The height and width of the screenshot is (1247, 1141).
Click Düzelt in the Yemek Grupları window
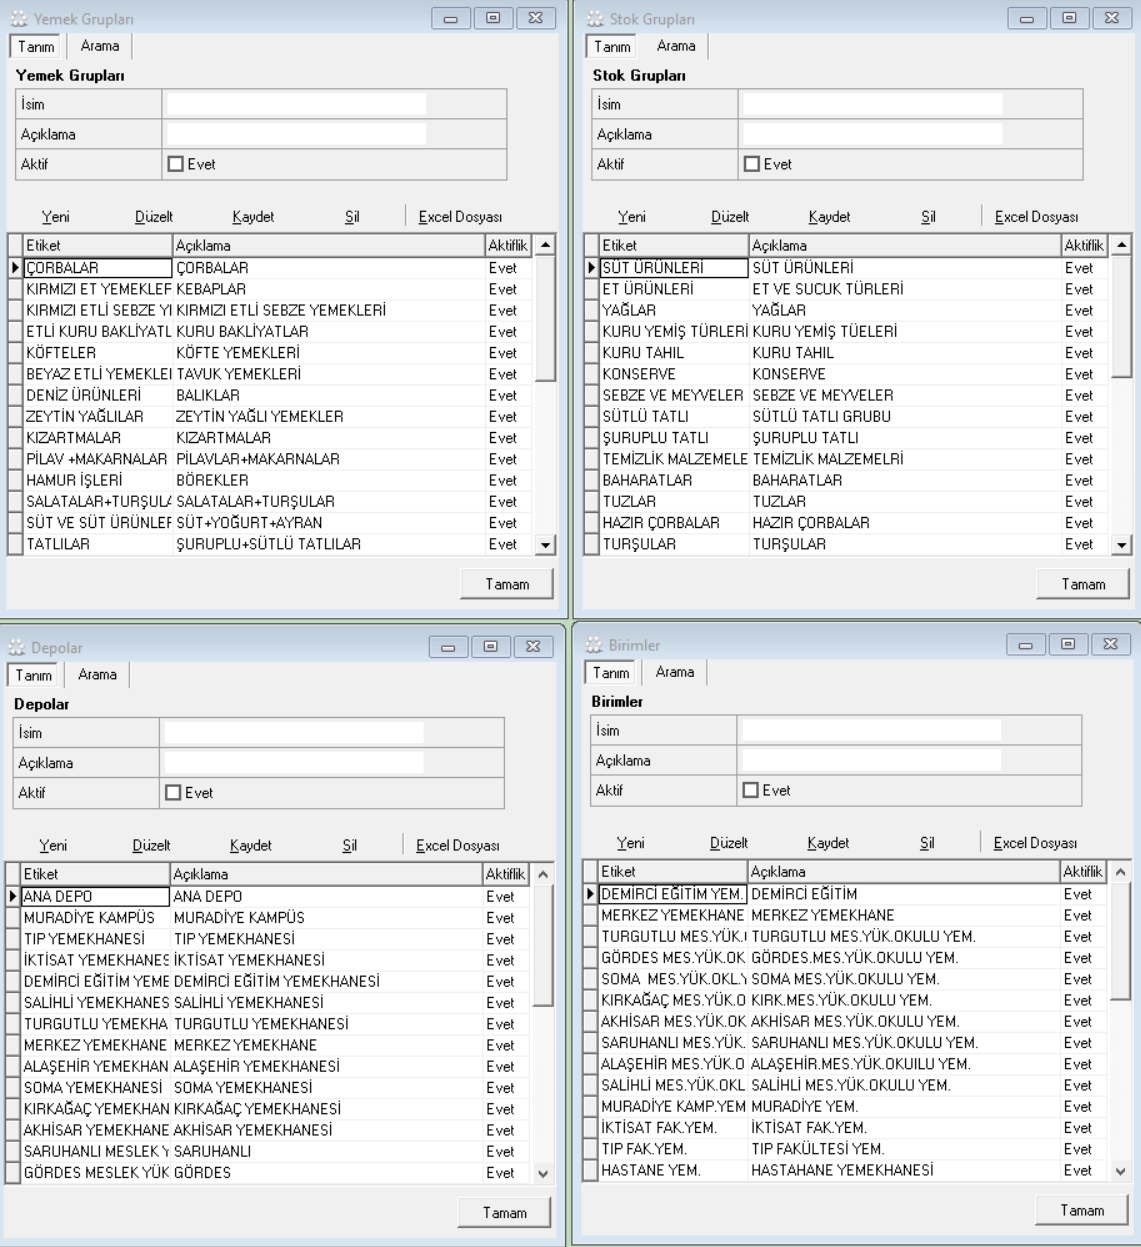(154, 217)
